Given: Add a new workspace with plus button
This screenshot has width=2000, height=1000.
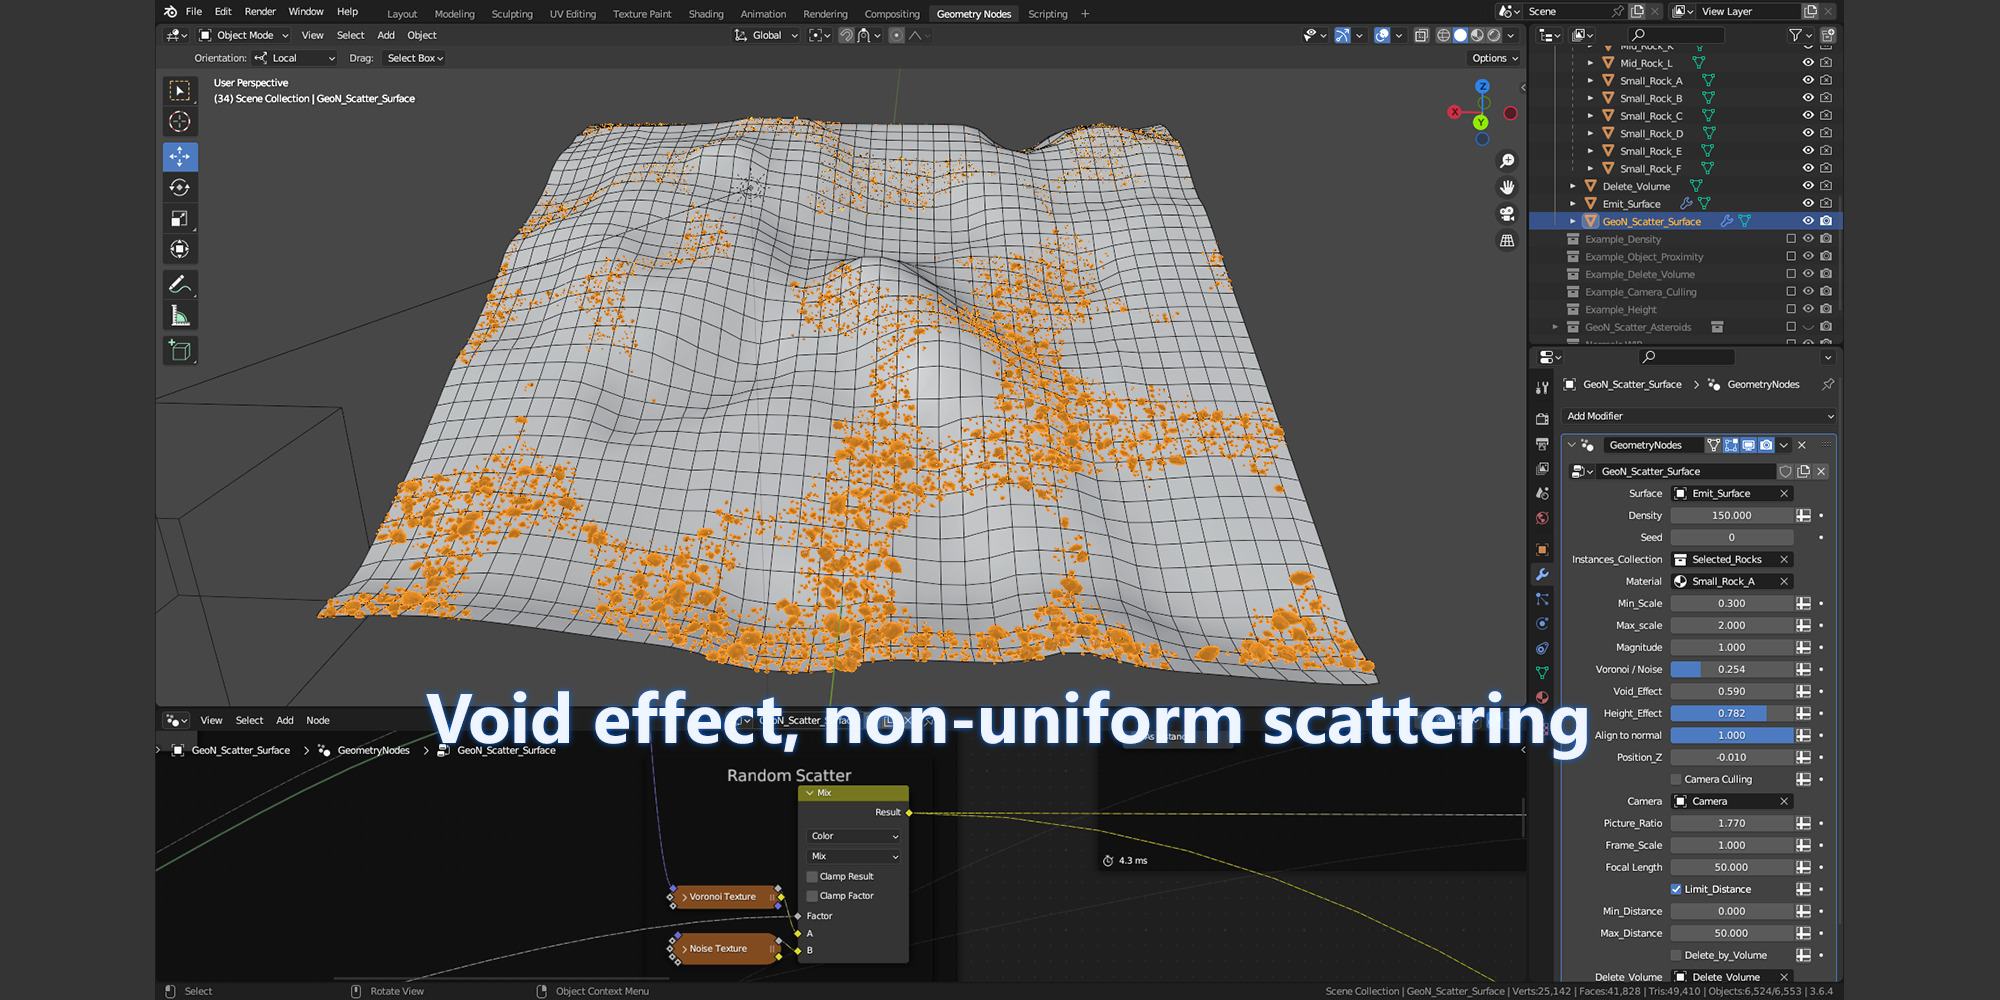Looking at the screenshot, I should point(1085,14).
